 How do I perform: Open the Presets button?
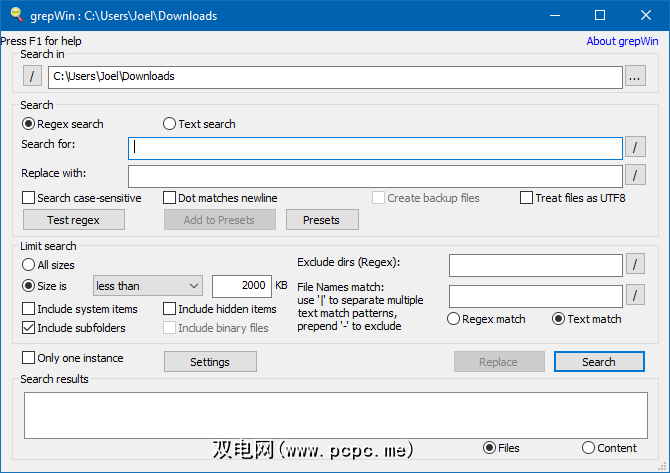point(322,220)
